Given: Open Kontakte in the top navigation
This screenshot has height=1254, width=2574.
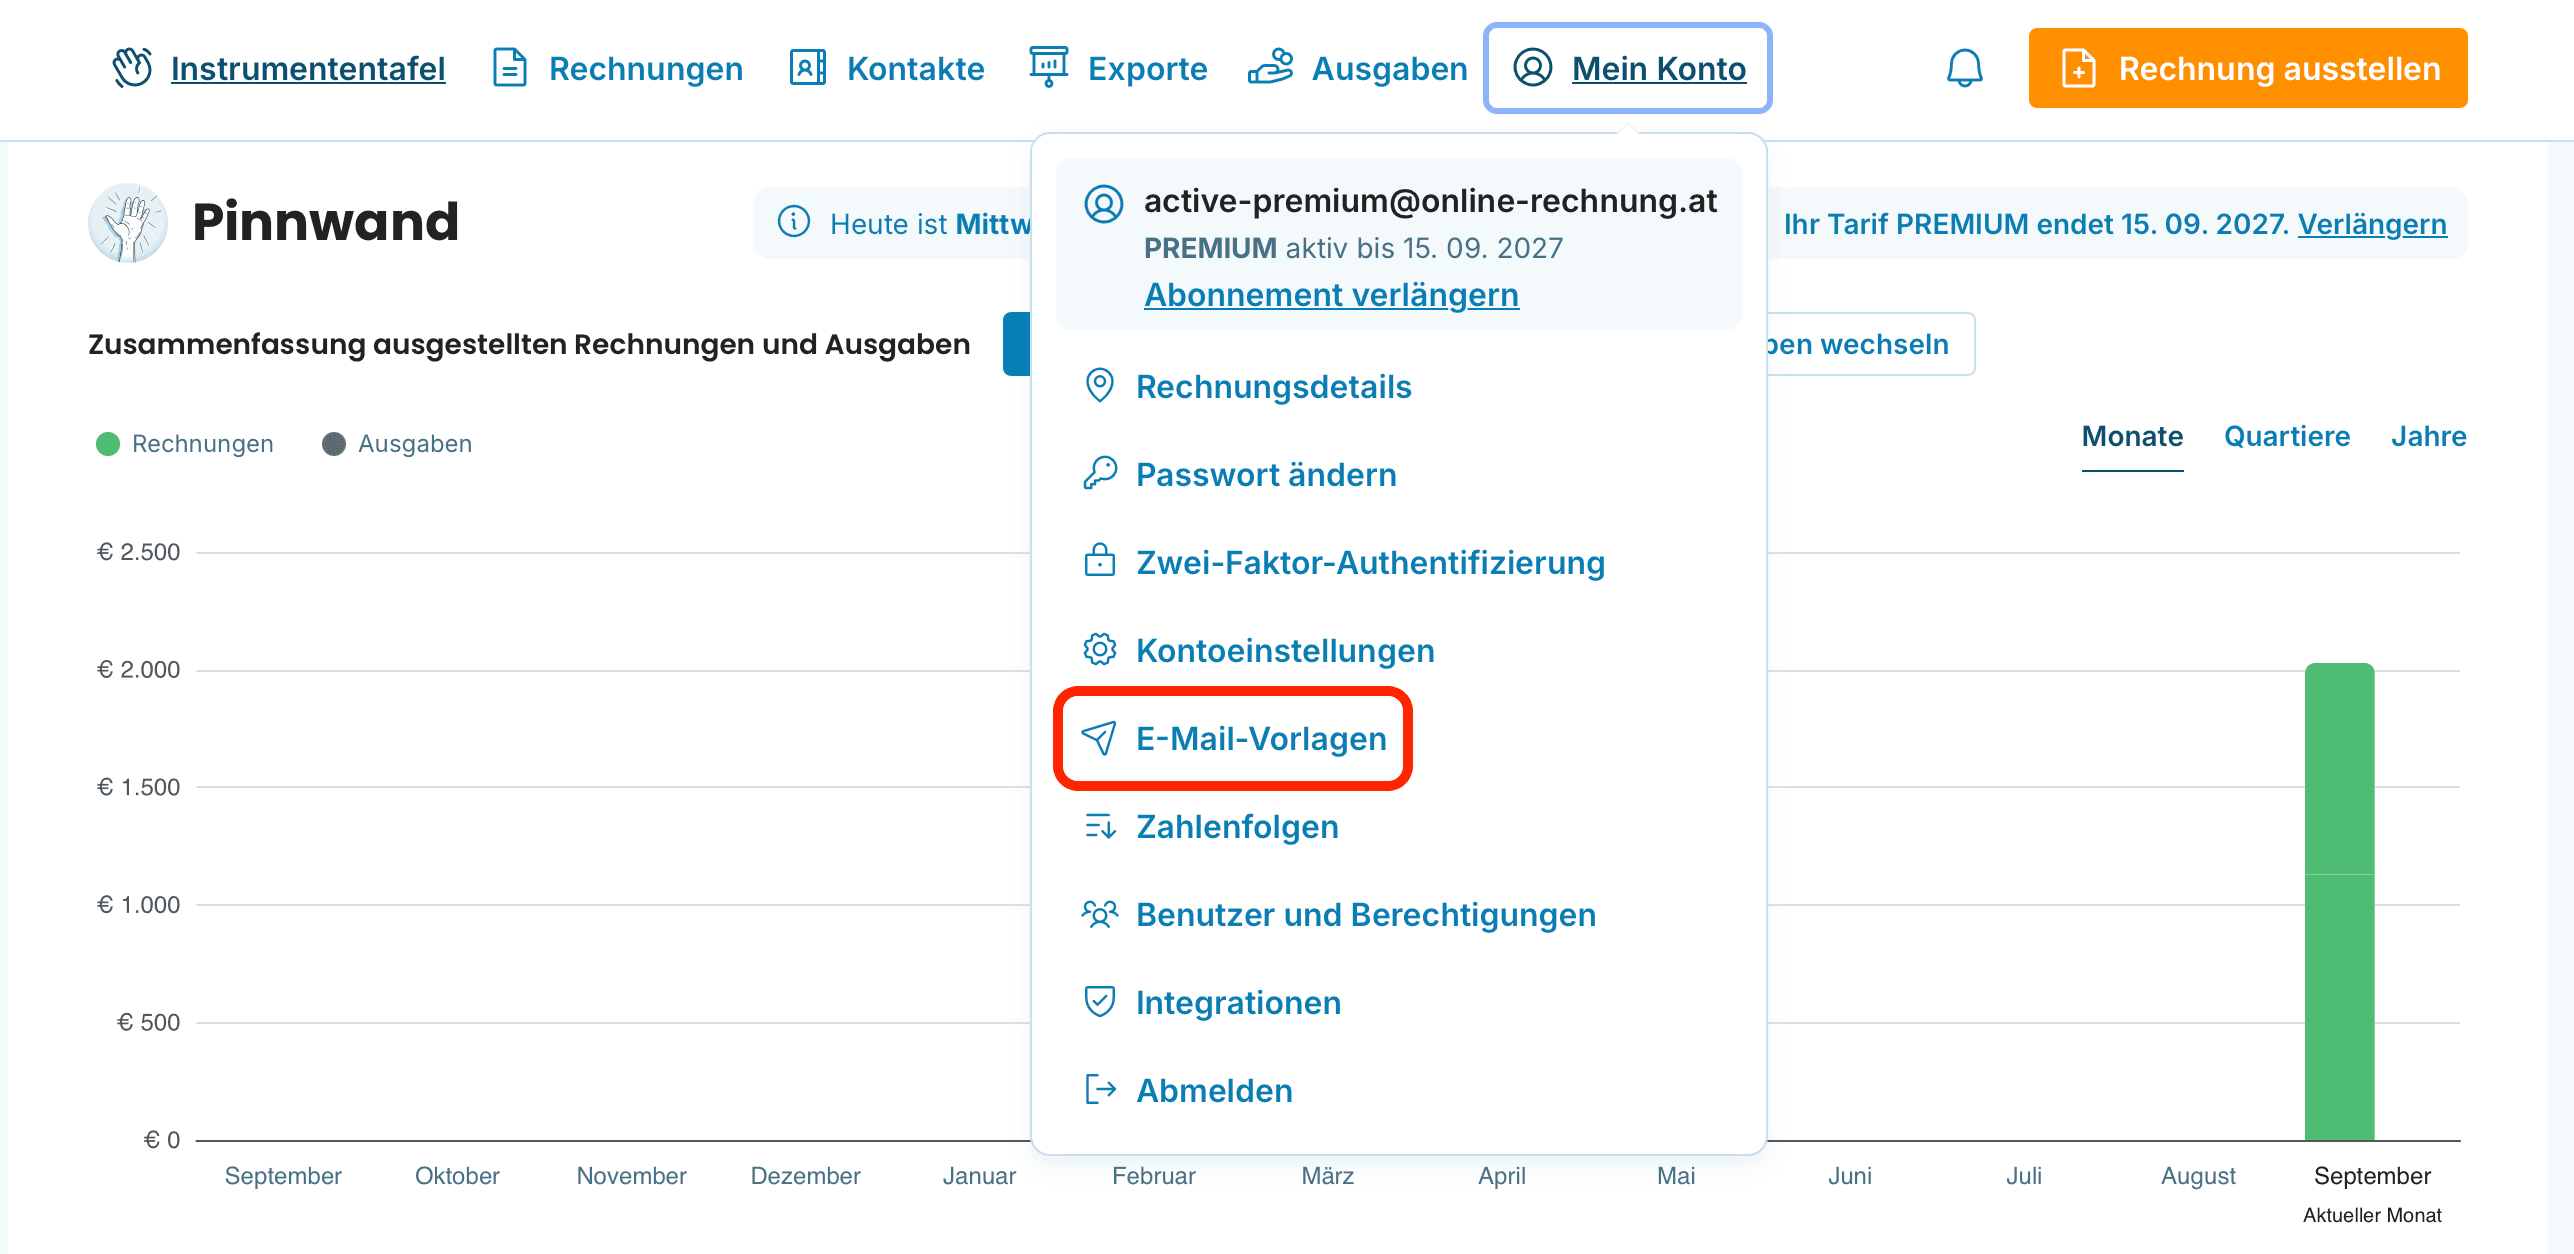Looking at the screenshot, I should pos(916,69).
